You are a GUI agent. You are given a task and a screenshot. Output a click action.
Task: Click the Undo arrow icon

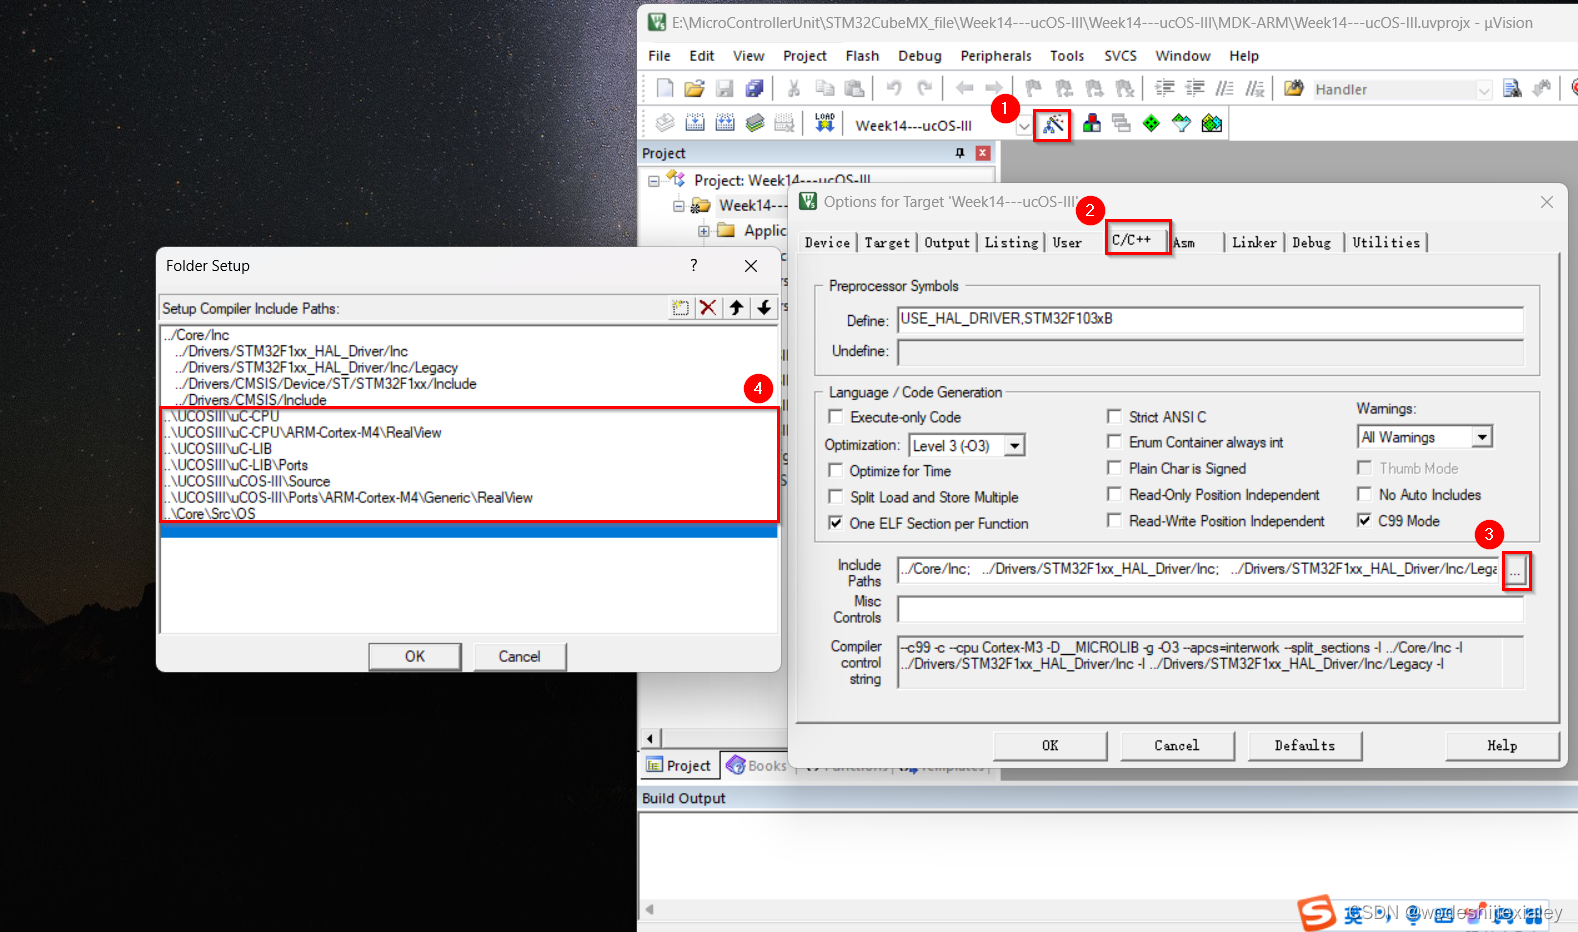coord(894,88)
